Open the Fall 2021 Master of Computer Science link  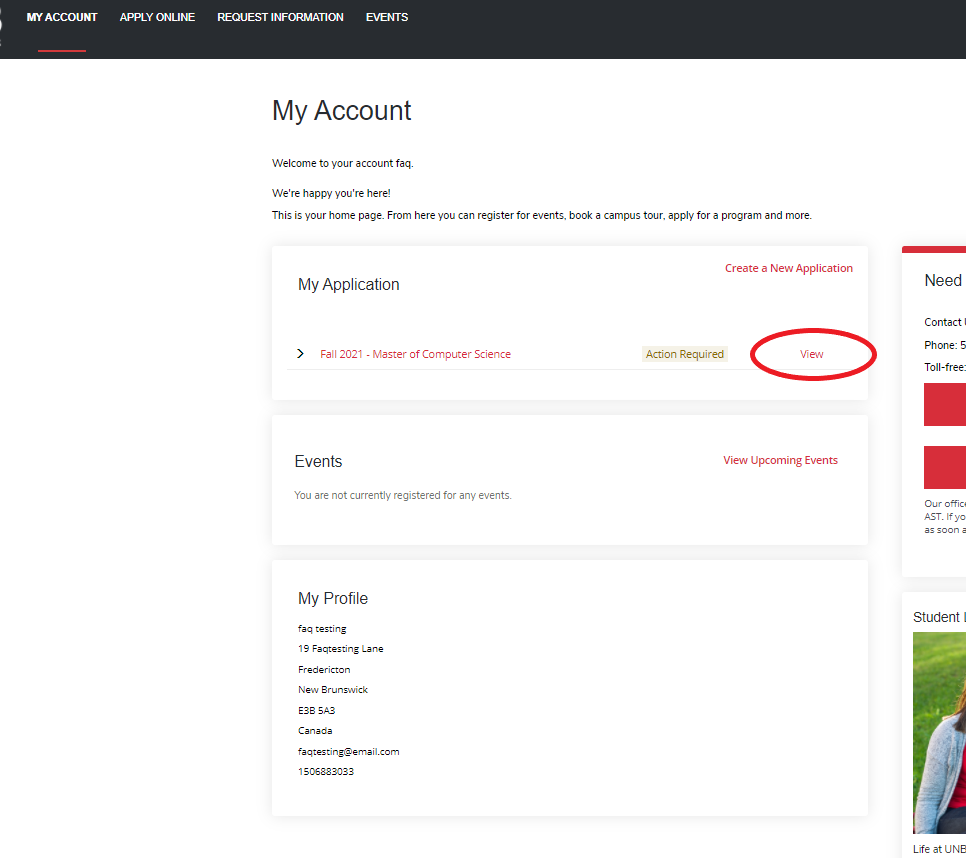click(x=415, y=354)
